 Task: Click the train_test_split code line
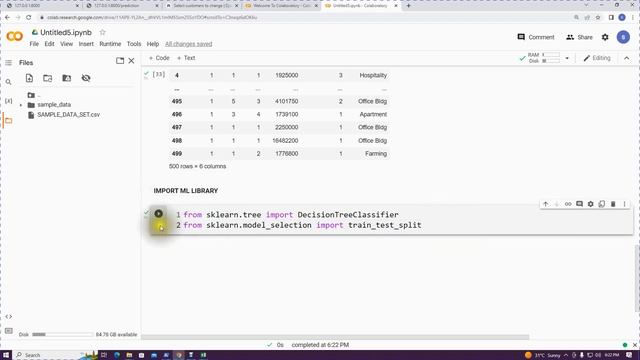(302, 225)
